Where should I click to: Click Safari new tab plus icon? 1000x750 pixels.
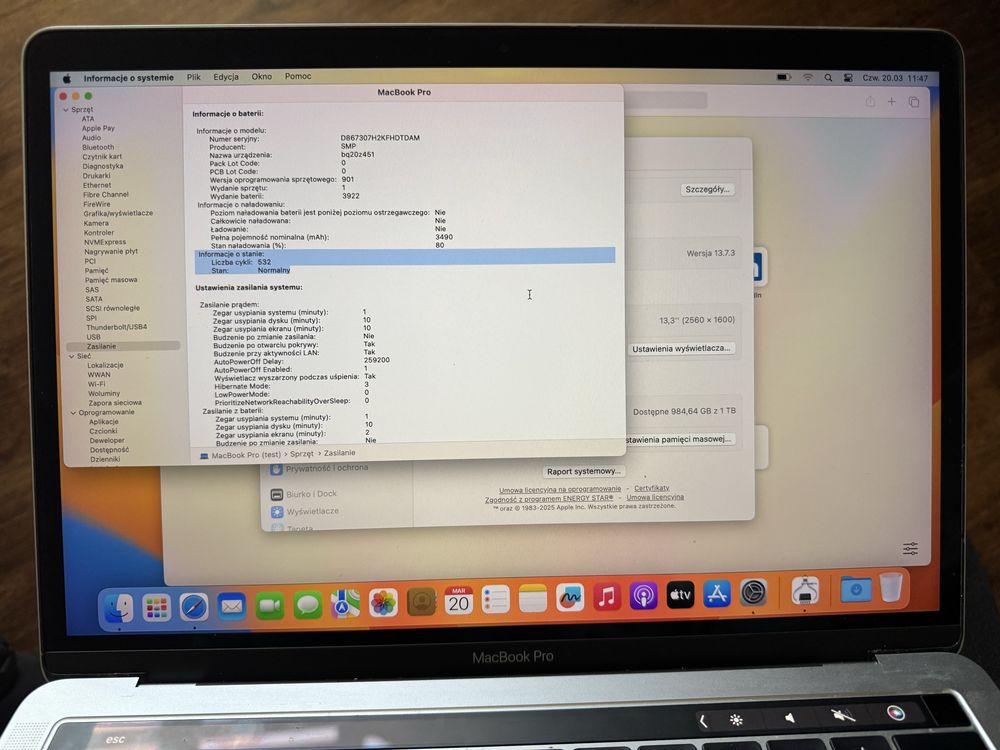pos(892,101)
